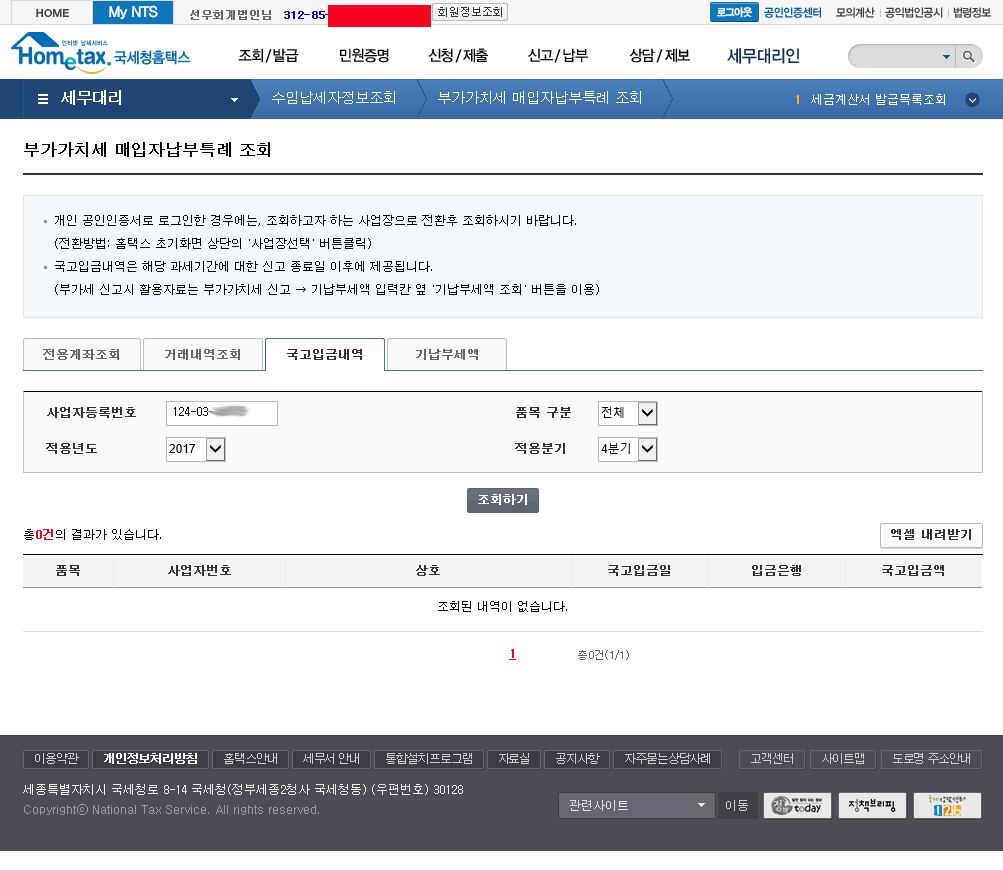Click the 조회하기 button
Screen dimensions: 1003x870
click(502, 500)
